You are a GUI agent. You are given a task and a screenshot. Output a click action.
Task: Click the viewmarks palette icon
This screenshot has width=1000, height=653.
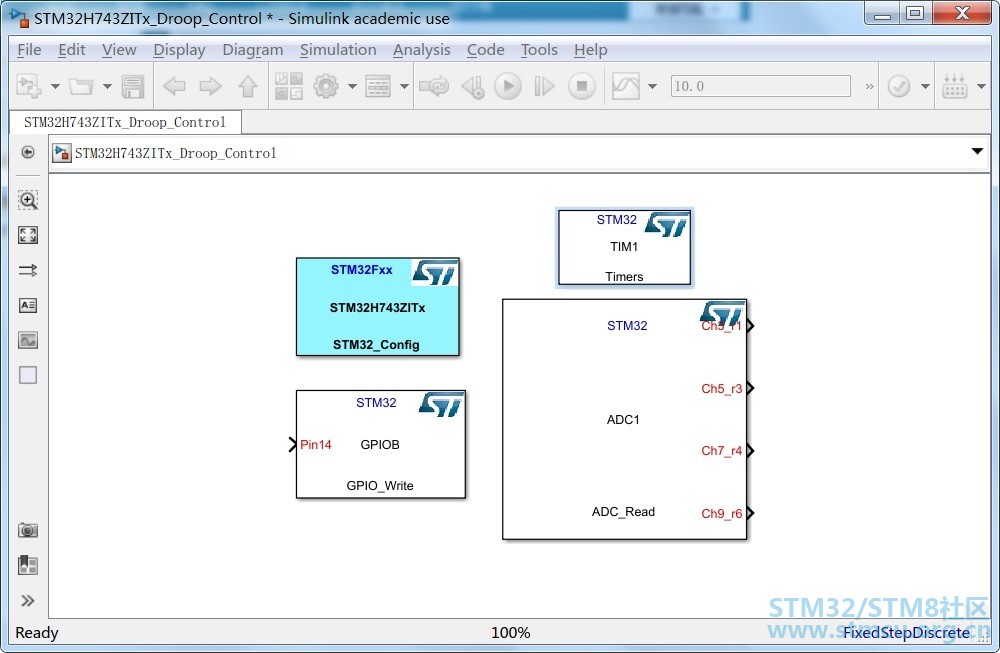point(27,565)
